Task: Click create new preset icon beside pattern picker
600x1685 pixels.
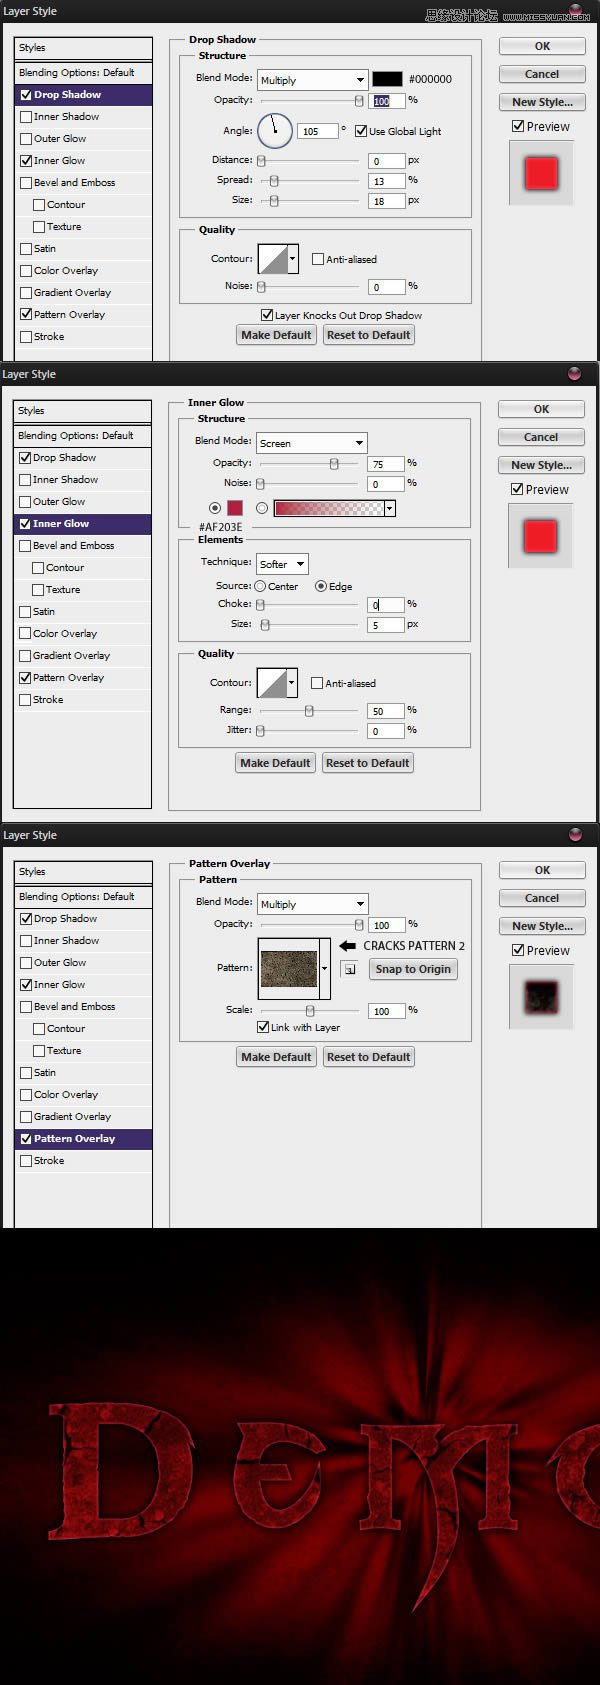Action: (x=349, y=969)
